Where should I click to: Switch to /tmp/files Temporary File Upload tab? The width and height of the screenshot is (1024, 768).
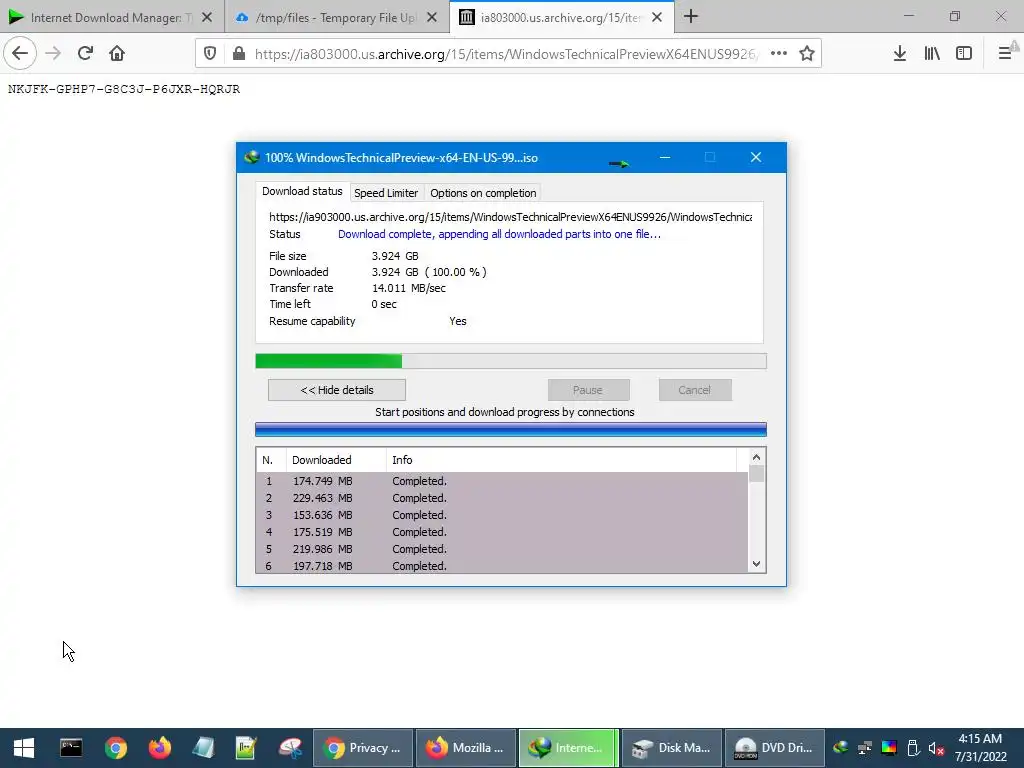(x=328, y=18)
